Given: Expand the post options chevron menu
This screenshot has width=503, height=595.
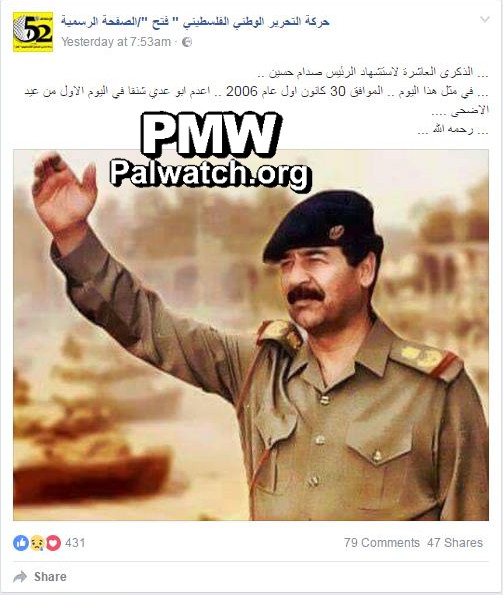Looking at the screenshot, I should click(485, 19).
